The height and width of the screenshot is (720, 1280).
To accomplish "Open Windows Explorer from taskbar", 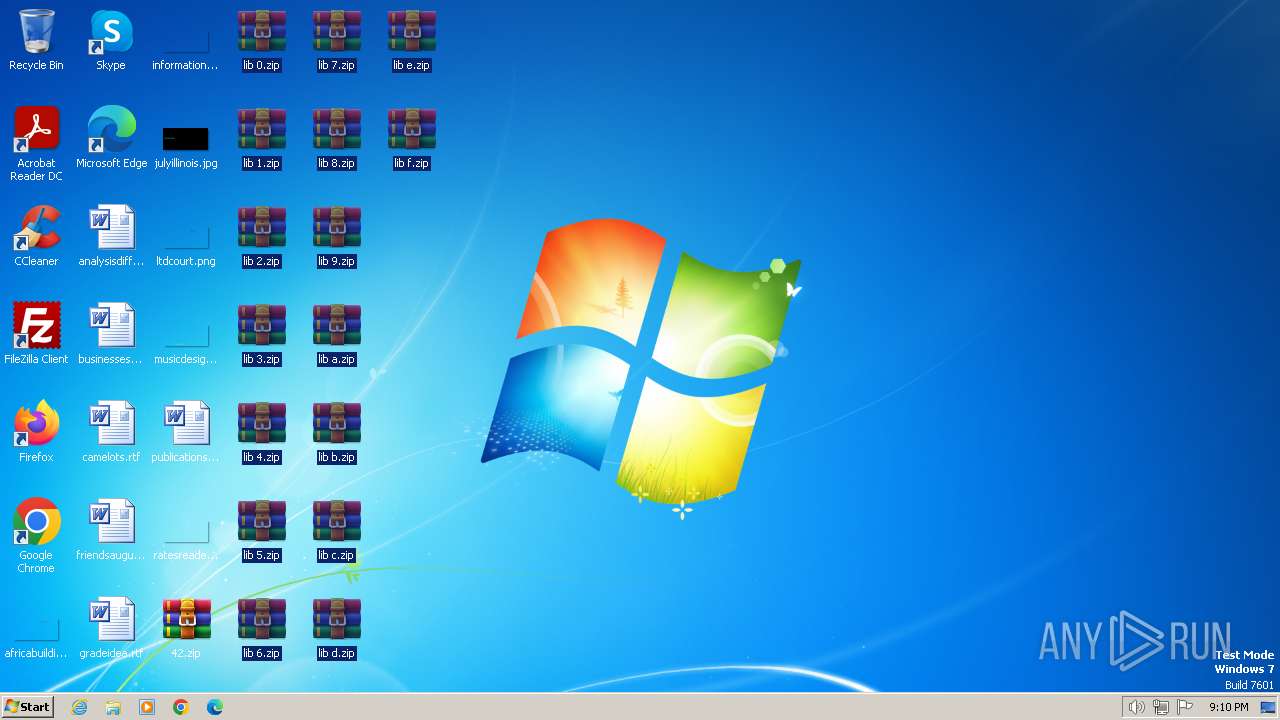I will 113,707.
